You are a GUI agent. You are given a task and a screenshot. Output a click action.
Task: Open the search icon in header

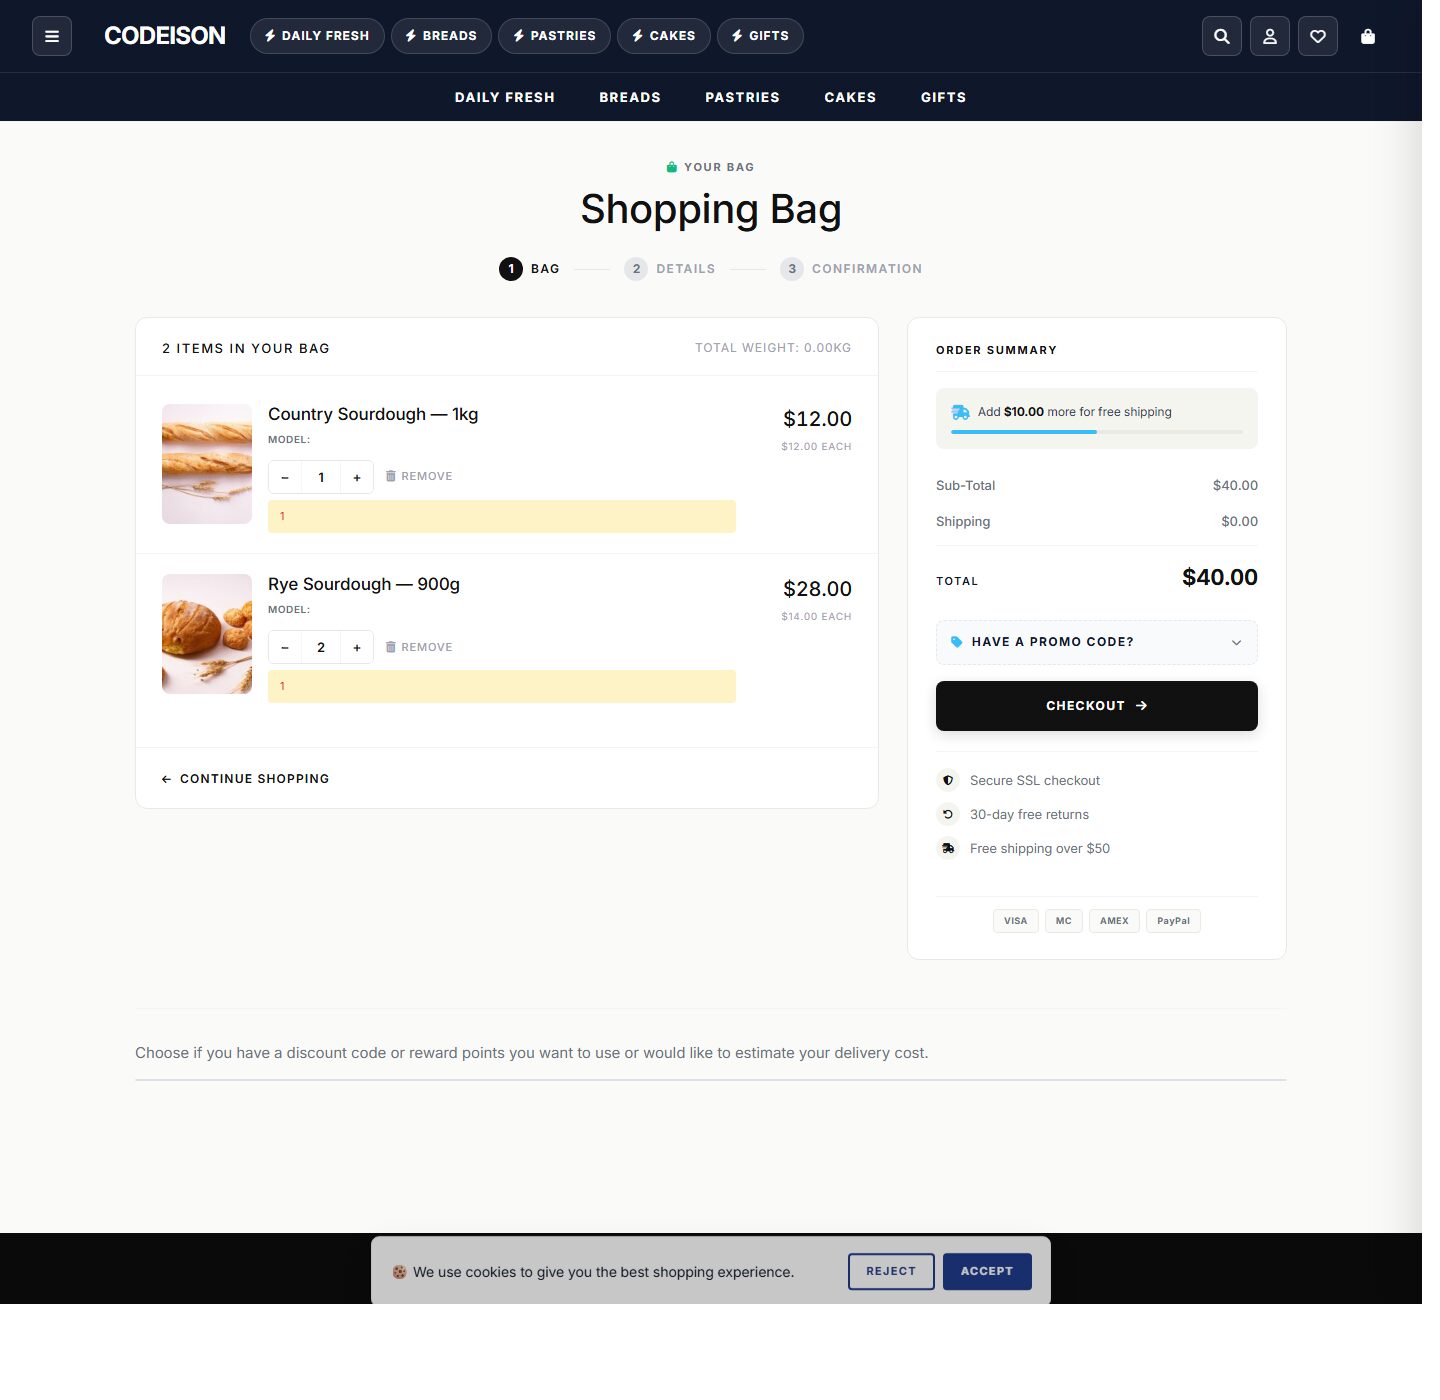coord(1221,36)
